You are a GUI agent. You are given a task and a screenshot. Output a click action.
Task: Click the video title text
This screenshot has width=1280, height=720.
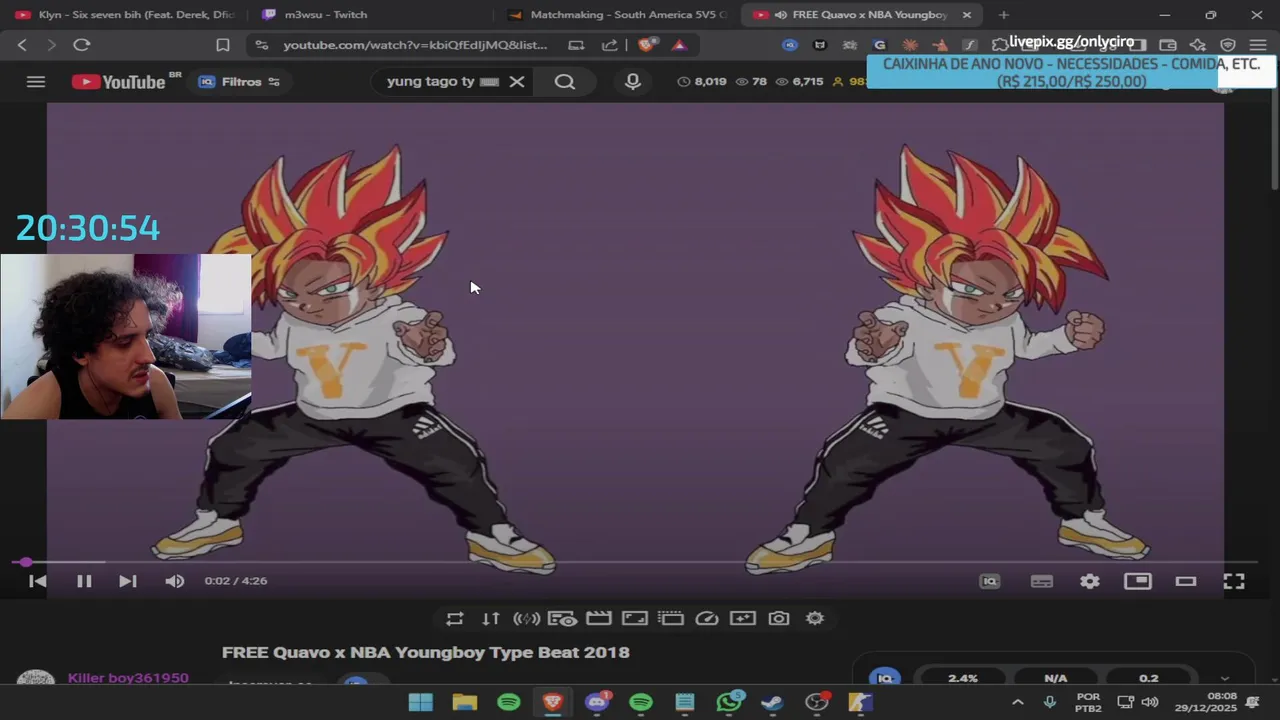coord(426,652)
